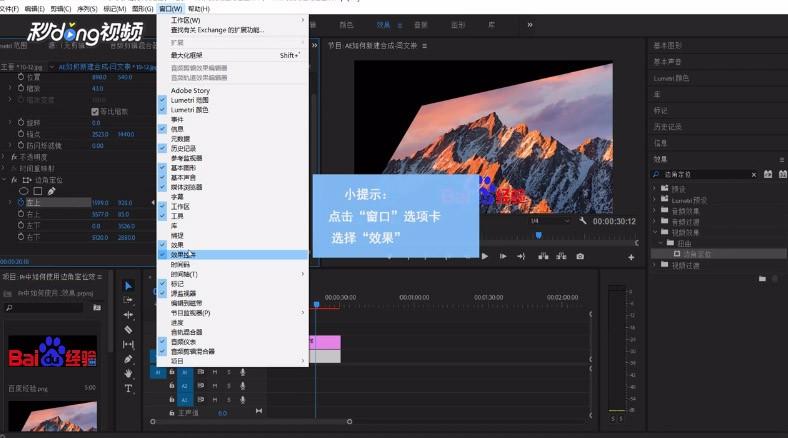Open the playback resolution 1/4 dropdown
Viewport: 788px width, 438px height.
(550, 221)
